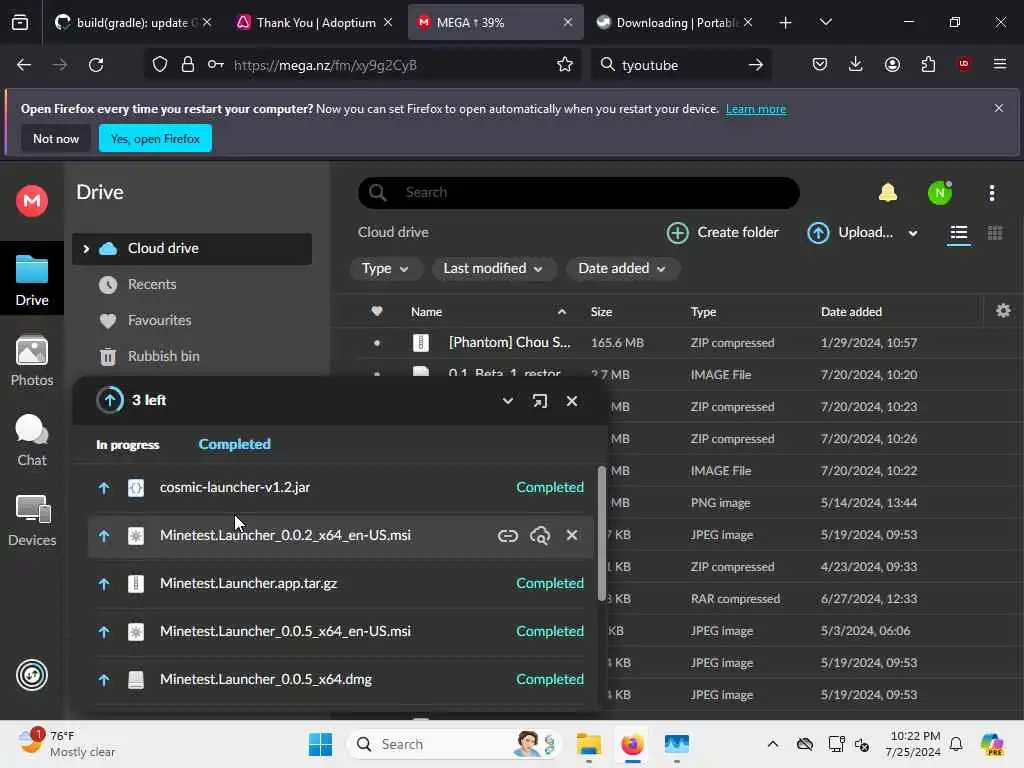The height and width of the screenshot is (768, 1024).
Task: Open the Type filter dropdown
Action: coord(385,268)
